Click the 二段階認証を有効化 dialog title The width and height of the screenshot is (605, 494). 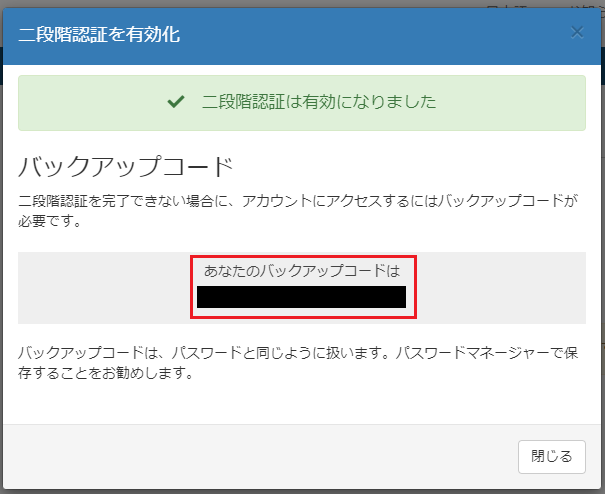click(x=99, y=34)
